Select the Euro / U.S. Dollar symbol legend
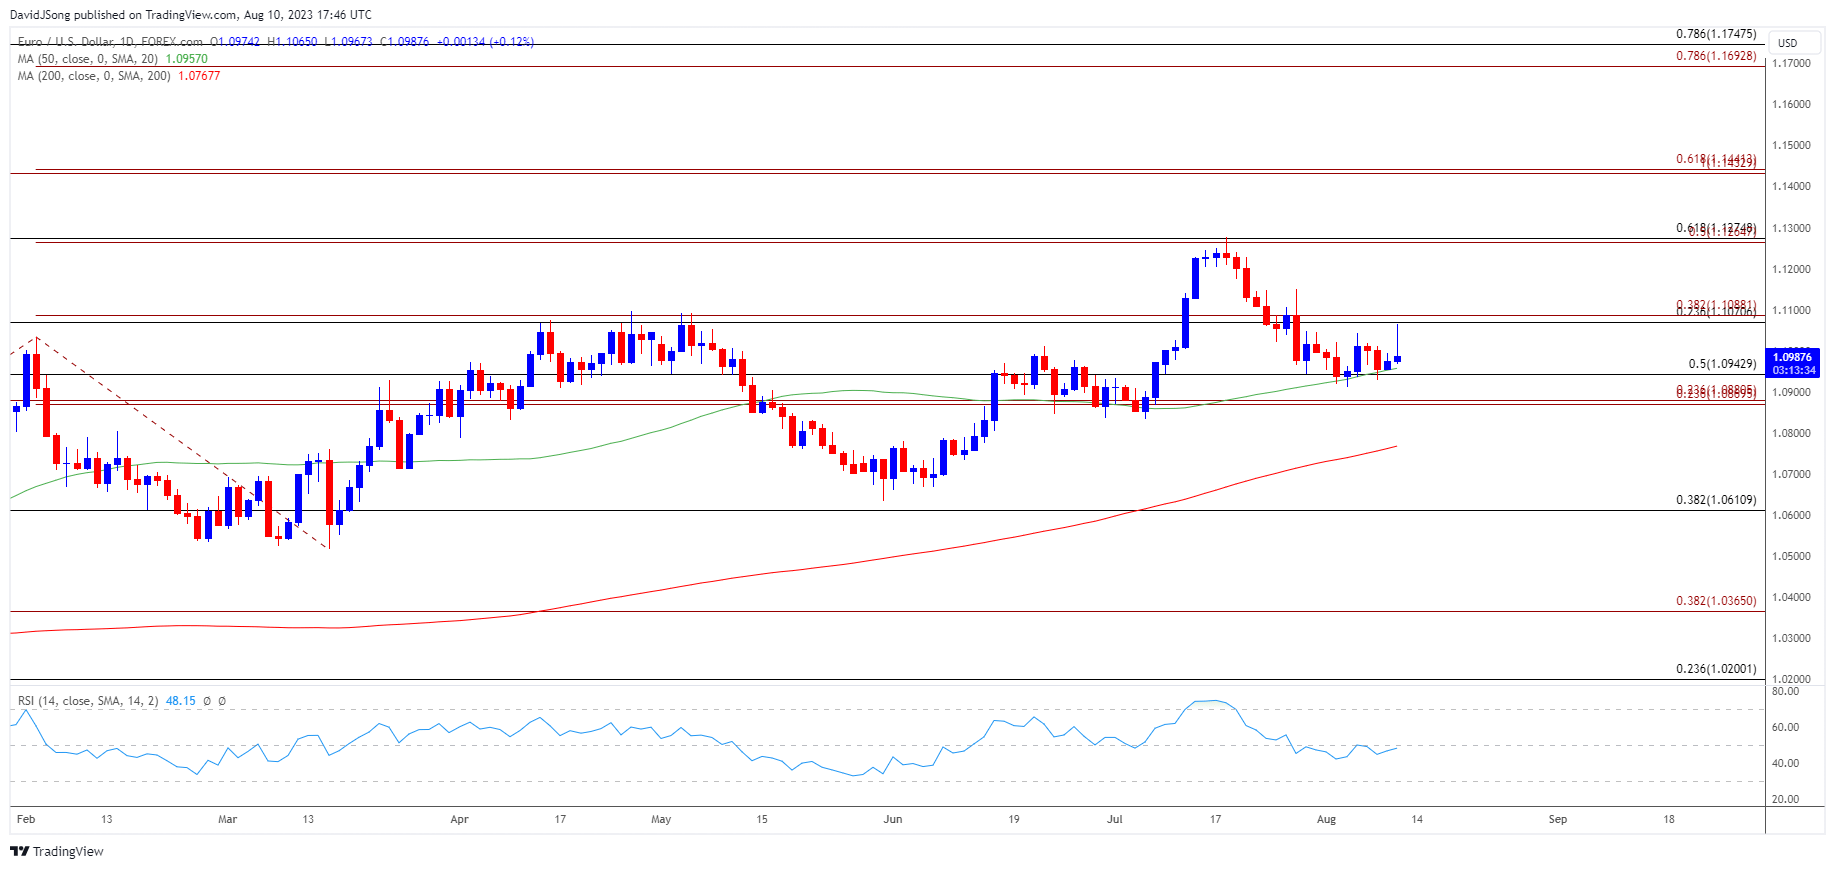The height and width of the screenshot is (869, 1835). (110, 42)
